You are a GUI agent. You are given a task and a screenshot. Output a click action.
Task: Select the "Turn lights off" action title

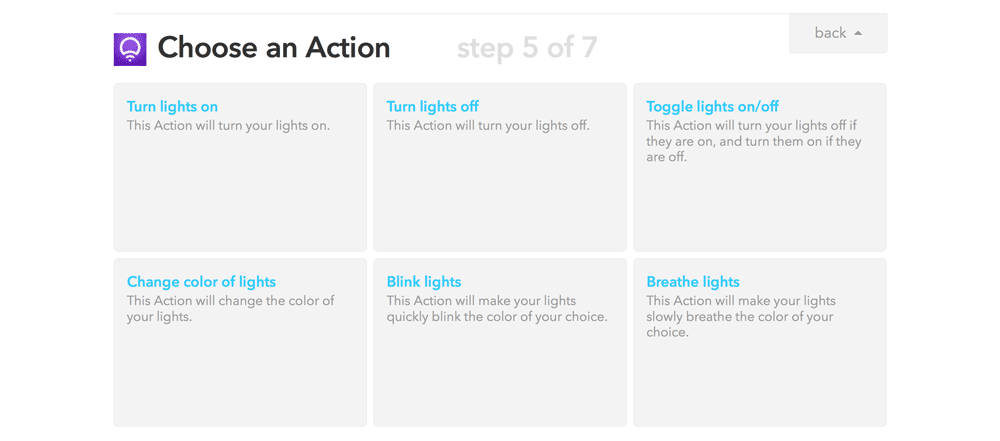(x=432, y=107)
